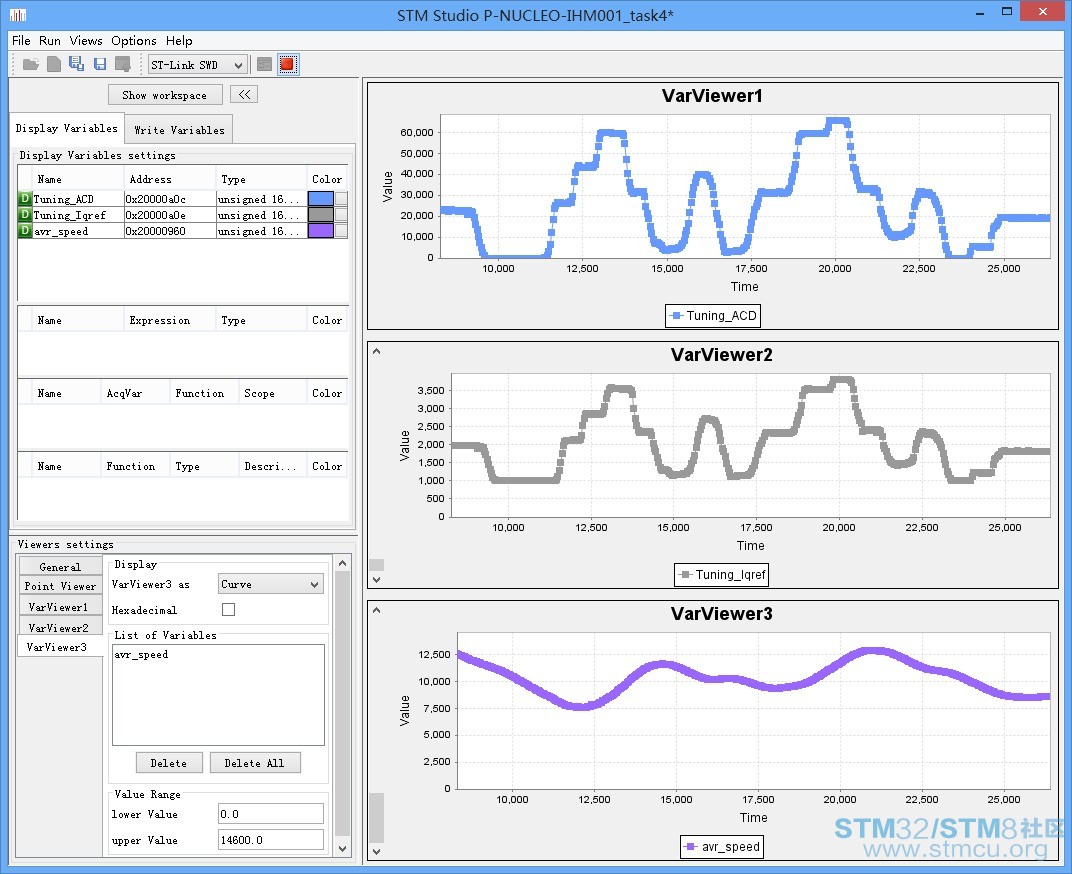Click the single blue floppy save icon

pos(100,64)
